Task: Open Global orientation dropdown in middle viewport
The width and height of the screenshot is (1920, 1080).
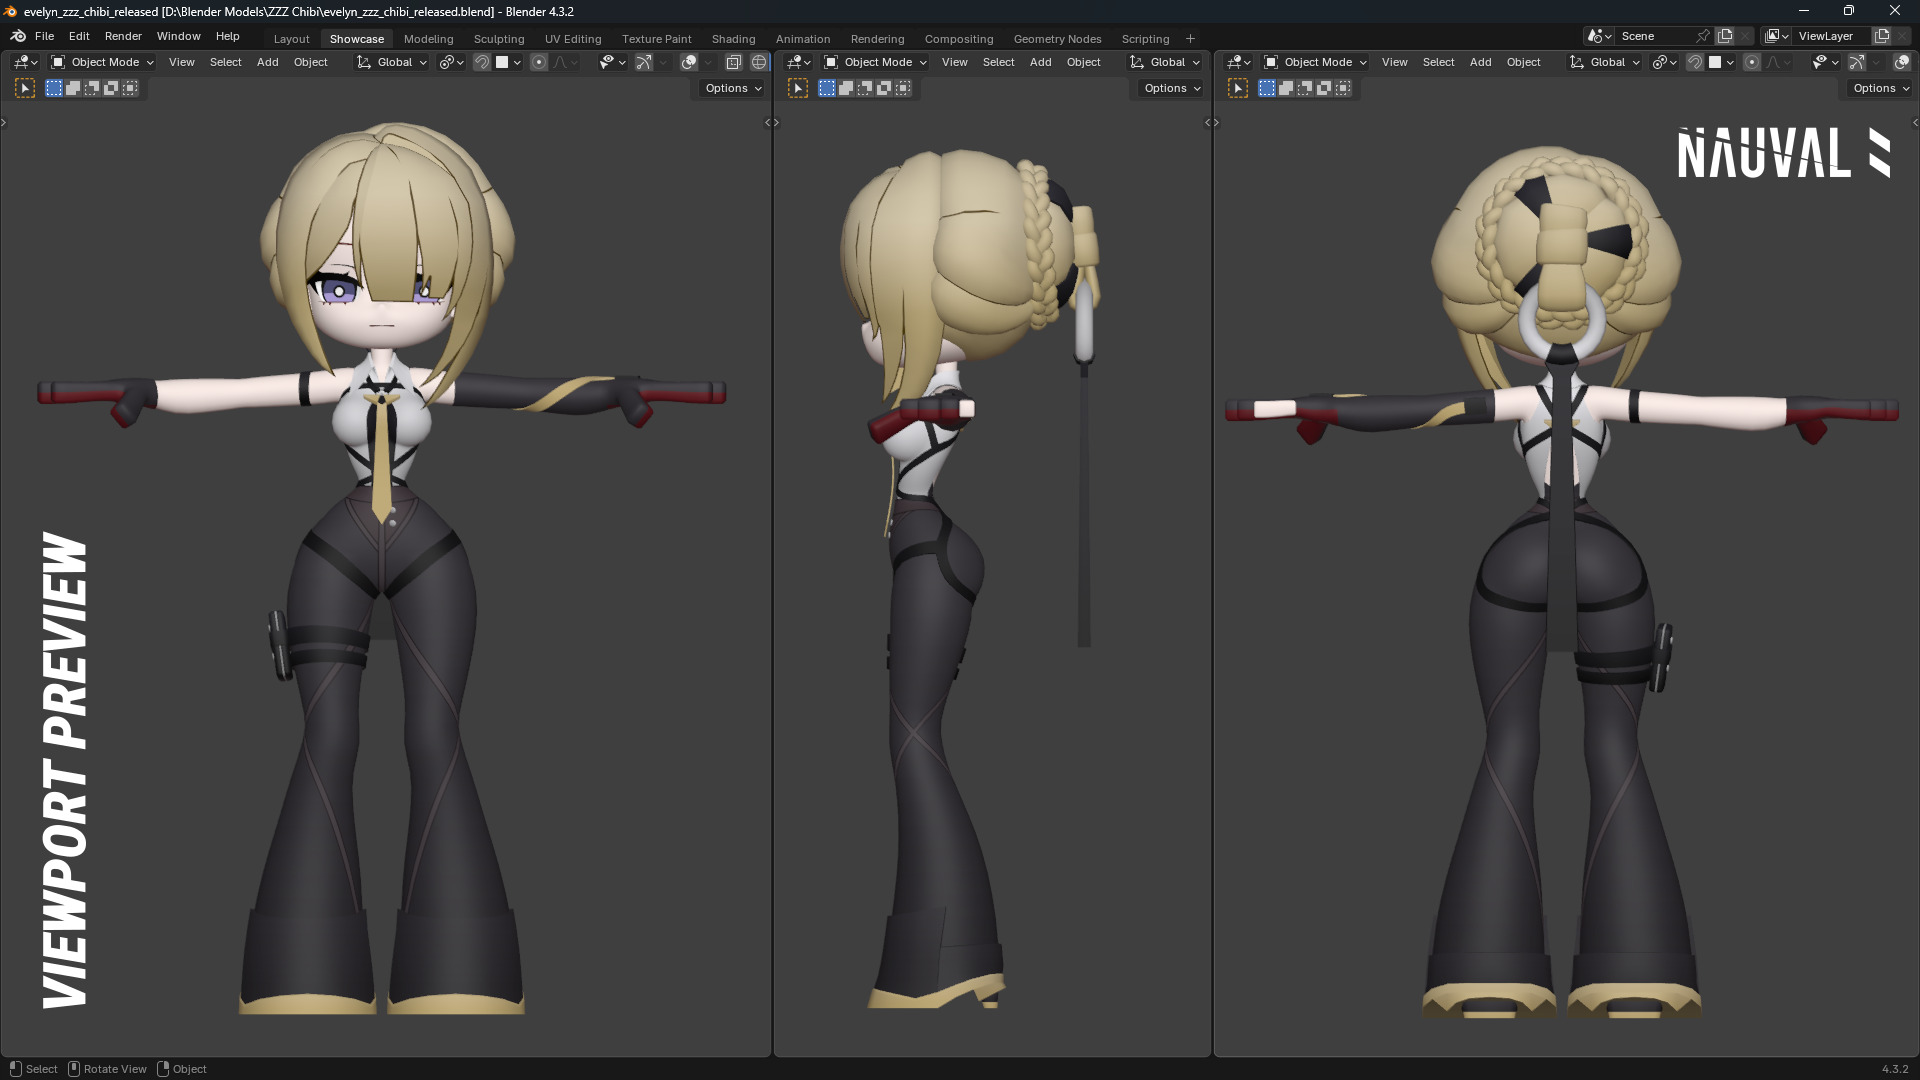Action: (1165, 62)
